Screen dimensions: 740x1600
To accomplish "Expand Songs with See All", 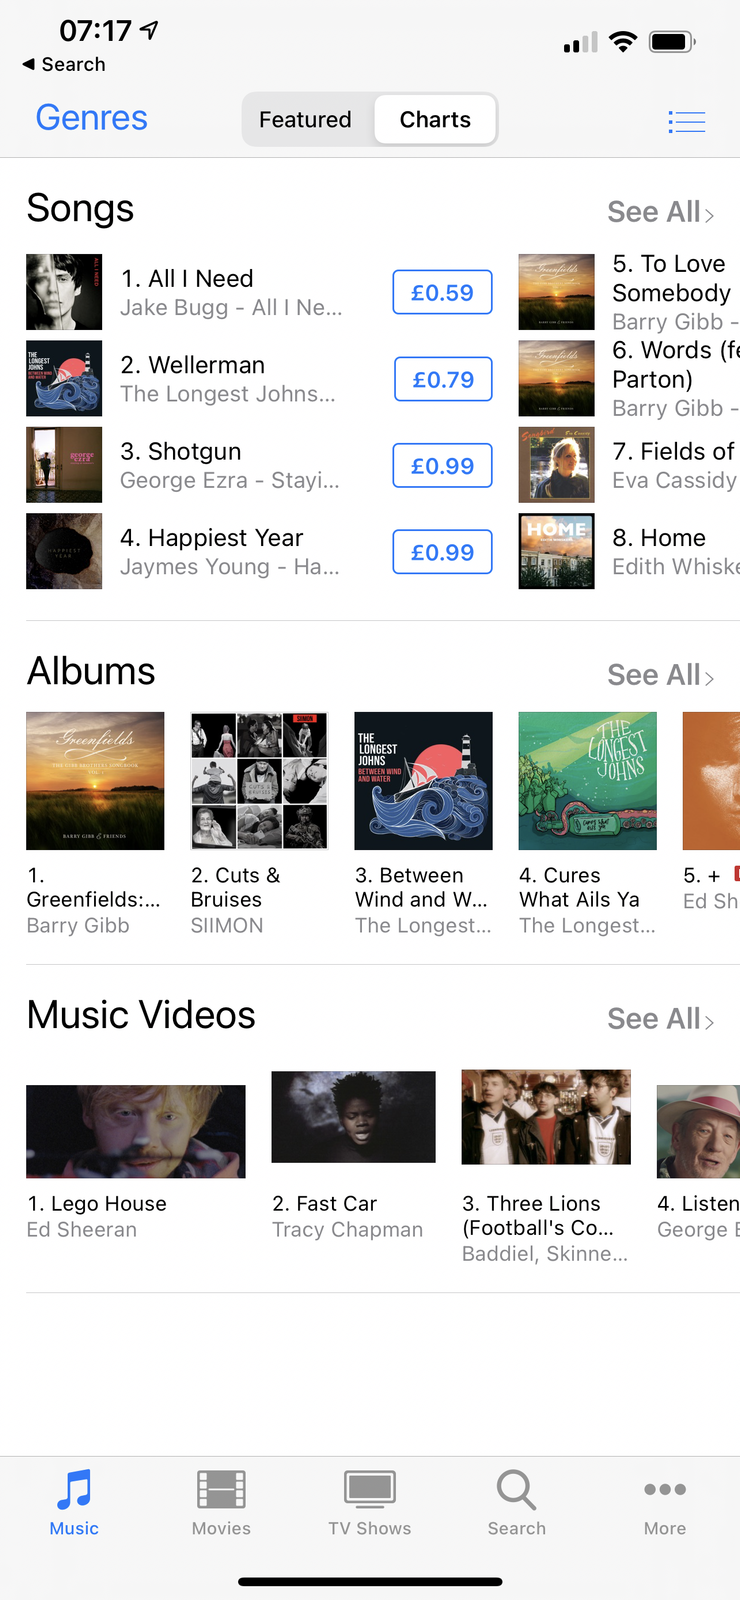I will pyautogui.click(x=660, y=212).
